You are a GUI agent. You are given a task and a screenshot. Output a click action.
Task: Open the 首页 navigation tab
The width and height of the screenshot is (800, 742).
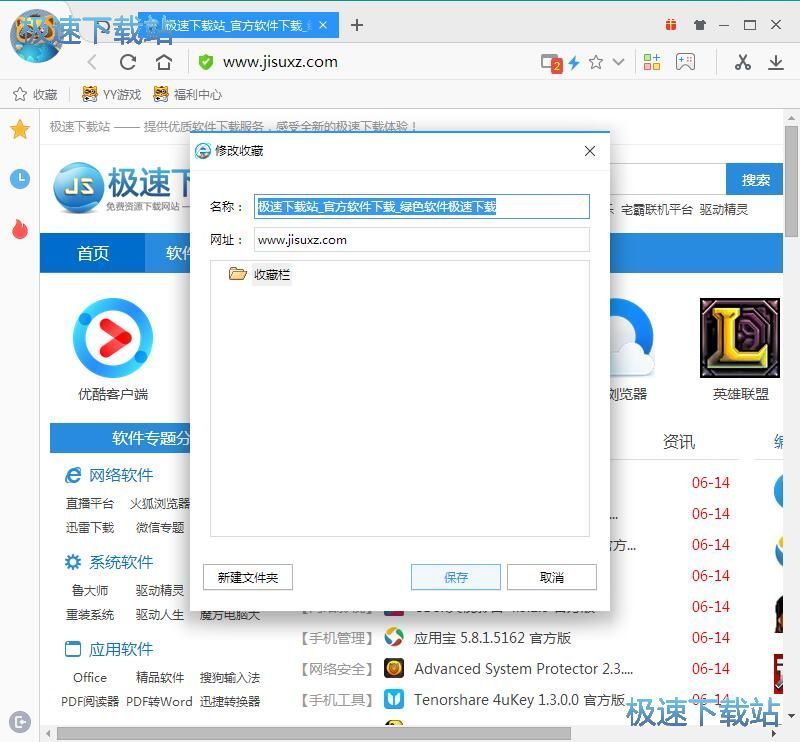coord(93,253)
